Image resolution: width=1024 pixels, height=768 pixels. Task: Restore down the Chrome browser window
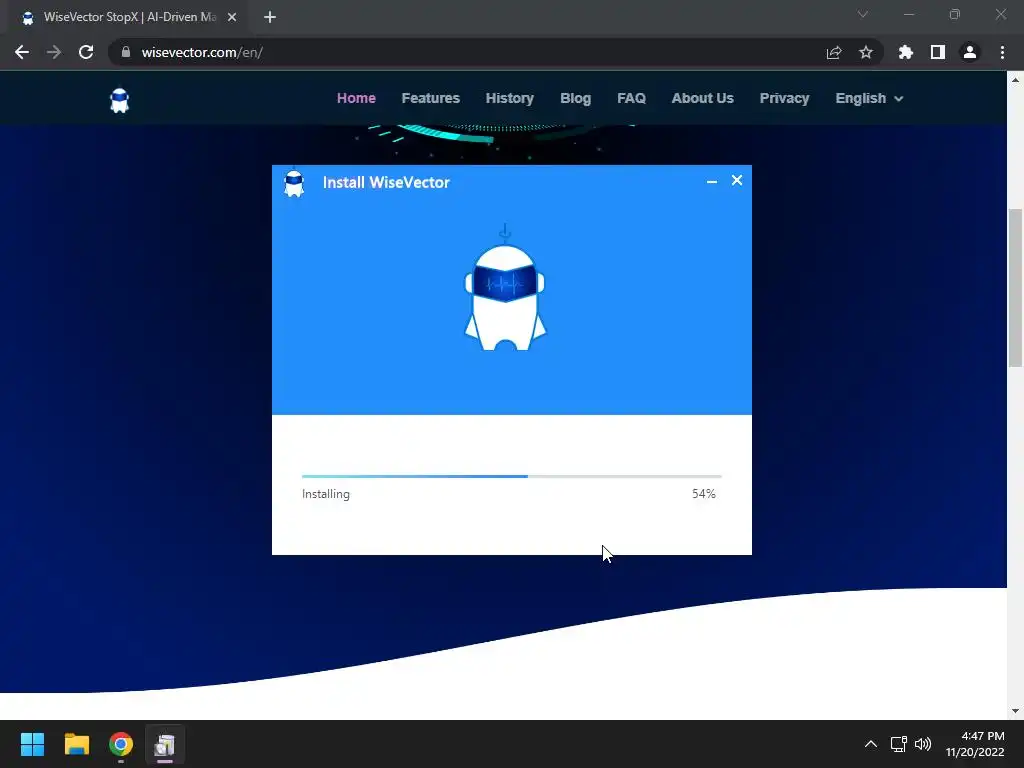pos(955,14)
